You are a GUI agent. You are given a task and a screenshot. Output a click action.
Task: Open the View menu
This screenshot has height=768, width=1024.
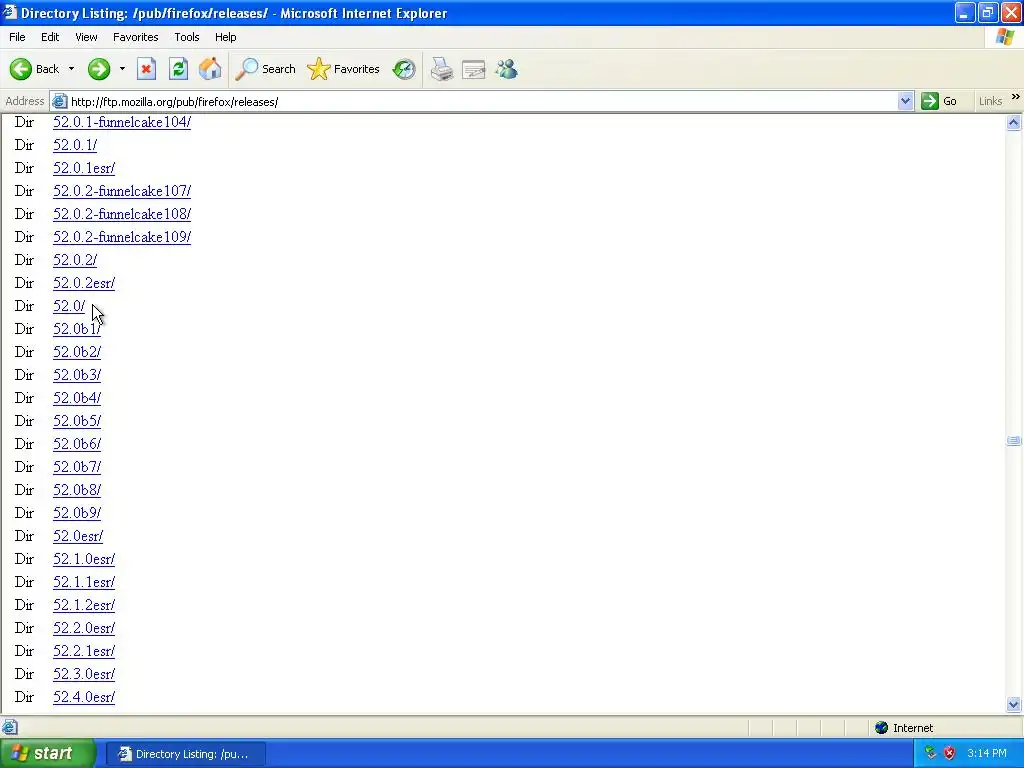[86, 37]
